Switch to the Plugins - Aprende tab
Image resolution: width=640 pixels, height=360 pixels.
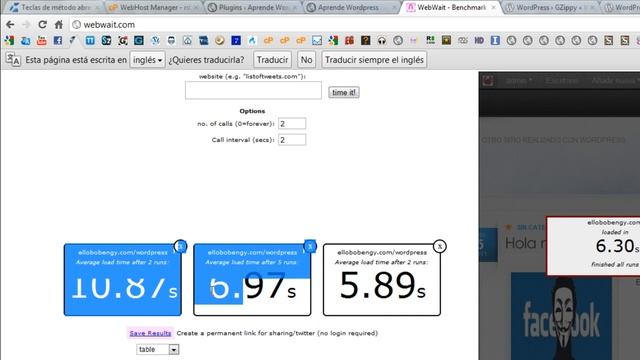(x=253, y=7)
